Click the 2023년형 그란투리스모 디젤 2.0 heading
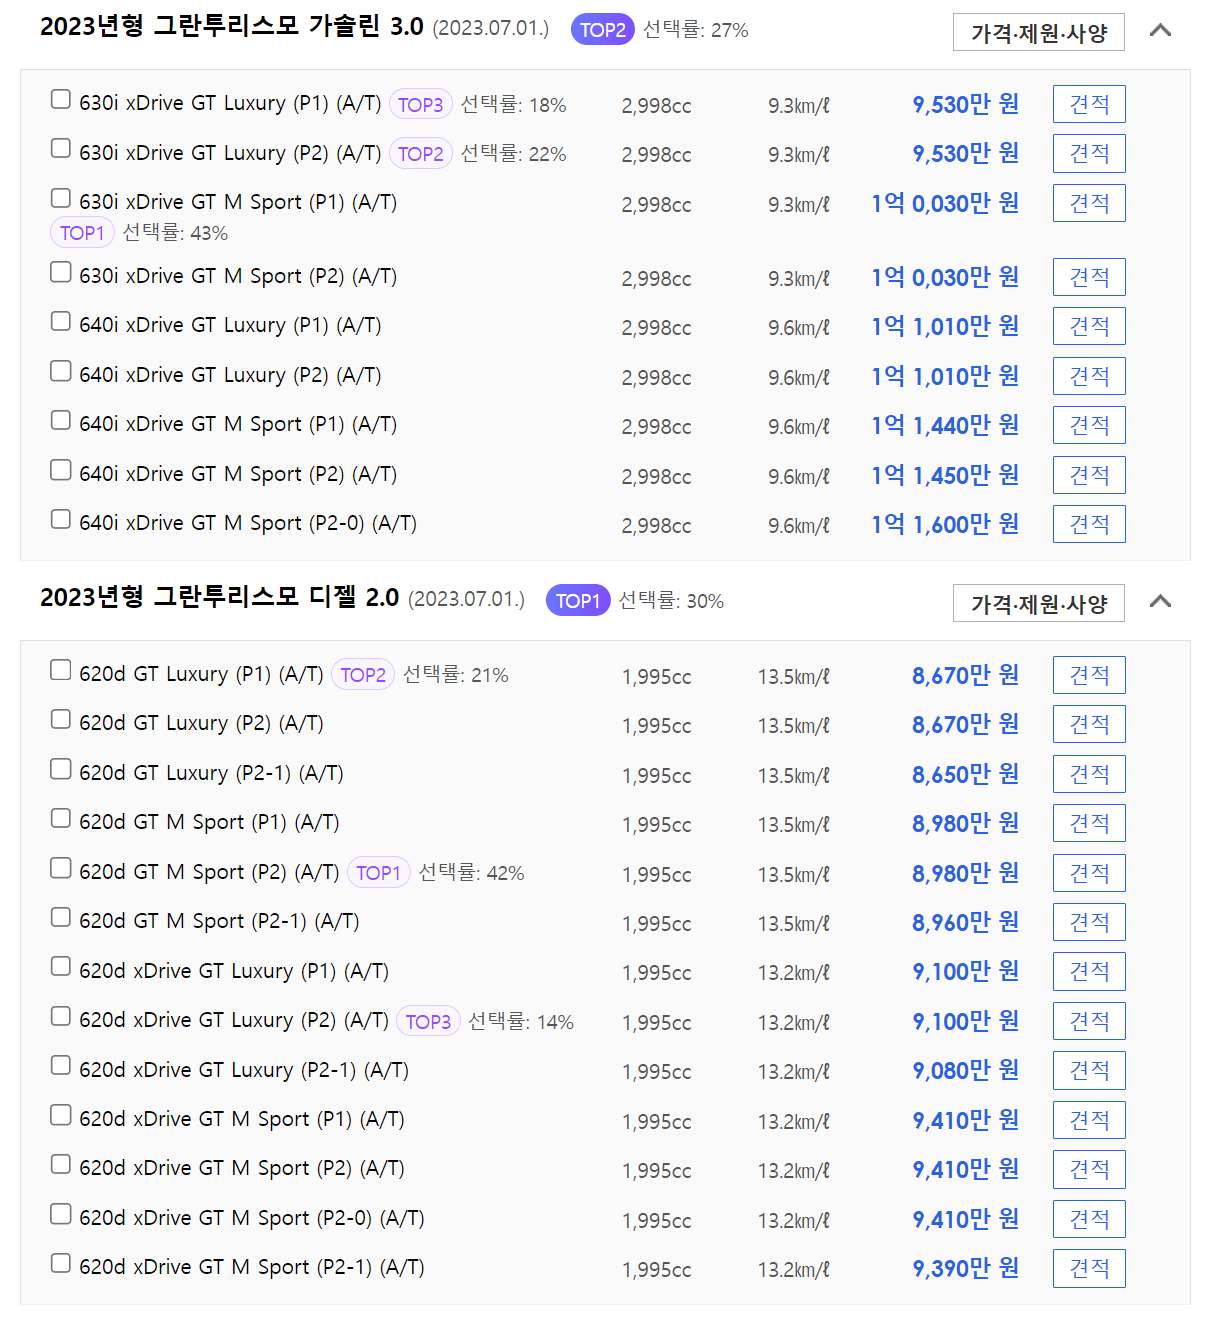This screenshot has width=1207, height=1318. click(x=219, y=598)
